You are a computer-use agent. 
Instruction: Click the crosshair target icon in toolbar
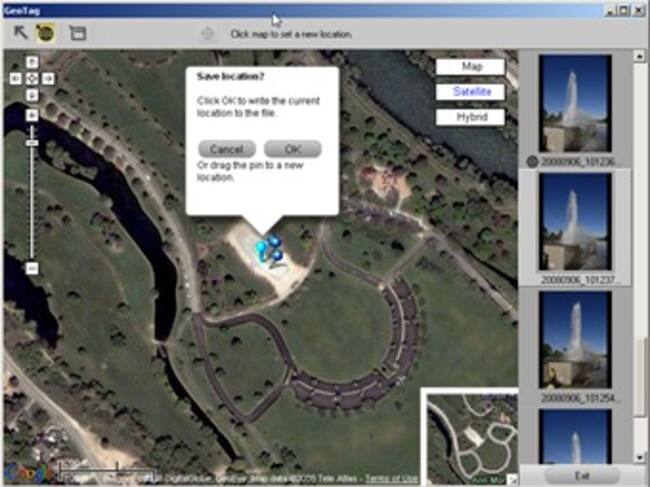tap(208, 33)
